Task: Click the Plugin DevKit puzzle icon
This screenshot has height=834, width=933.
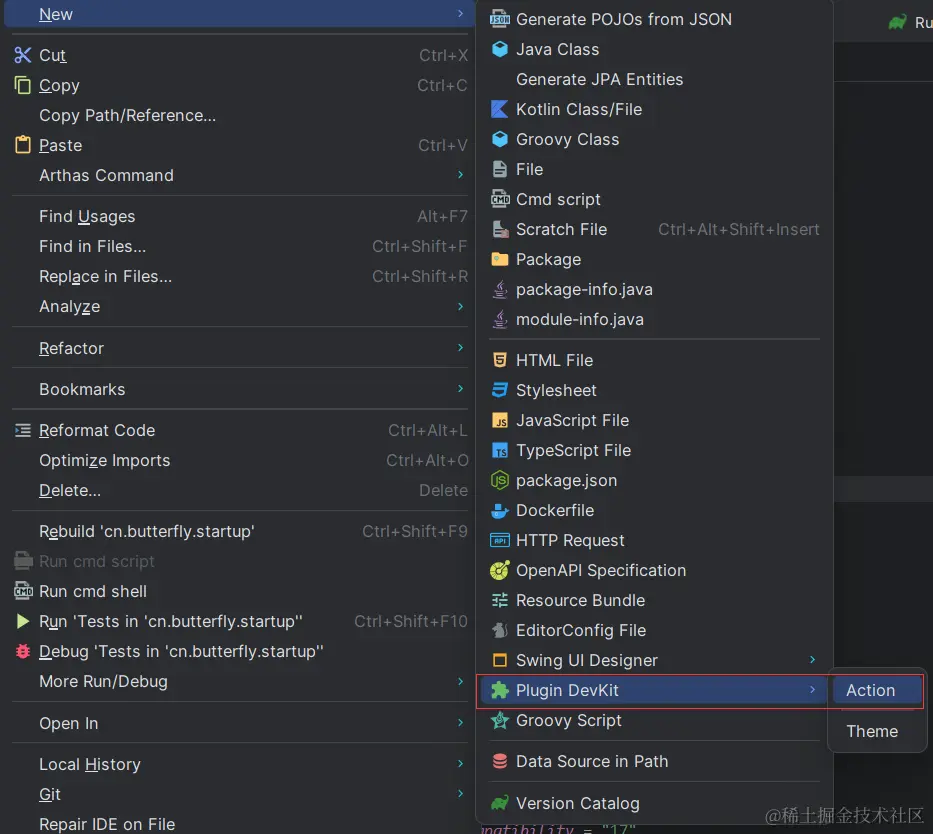Action: tap(500, 690)
